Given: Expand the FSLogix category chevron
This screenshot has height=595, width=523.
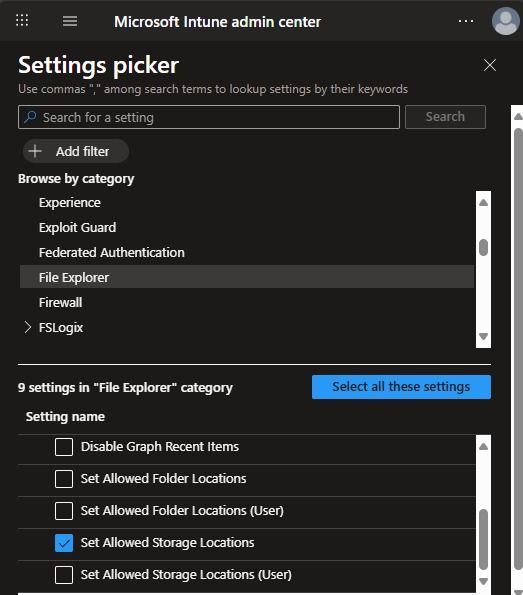Looking at the screenshot, I should pos(27,327).
